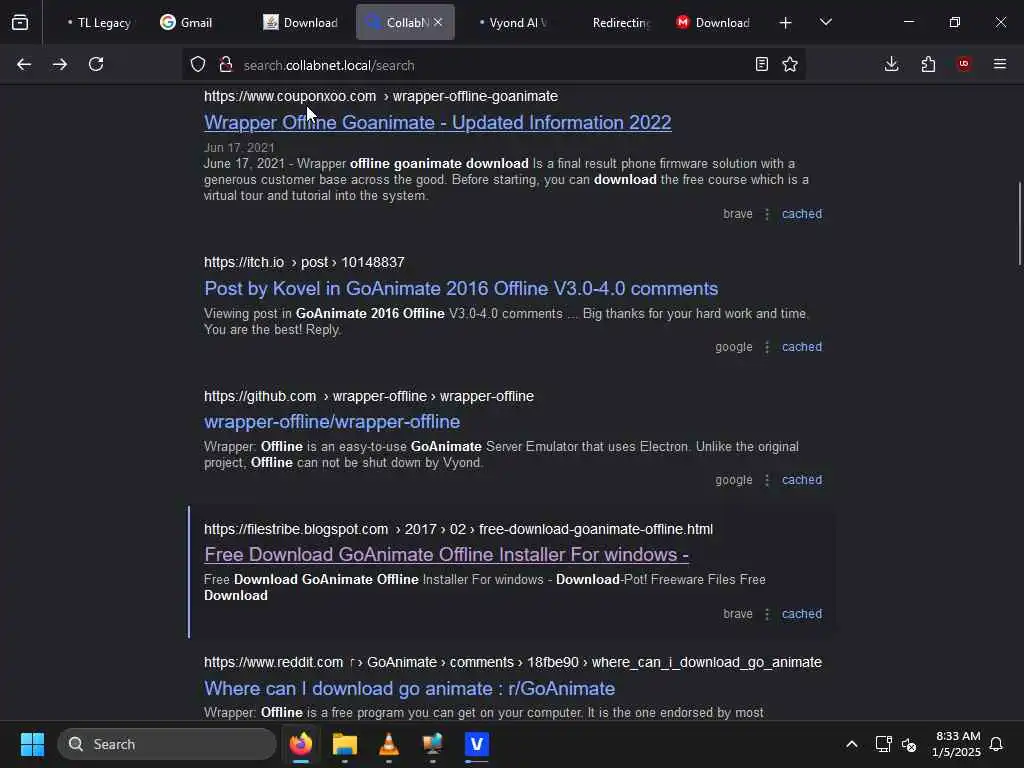Open the blue V app on taskbar
This screenshot has width=1024, height=768.
pyautogui.click(x=477, y=744)
